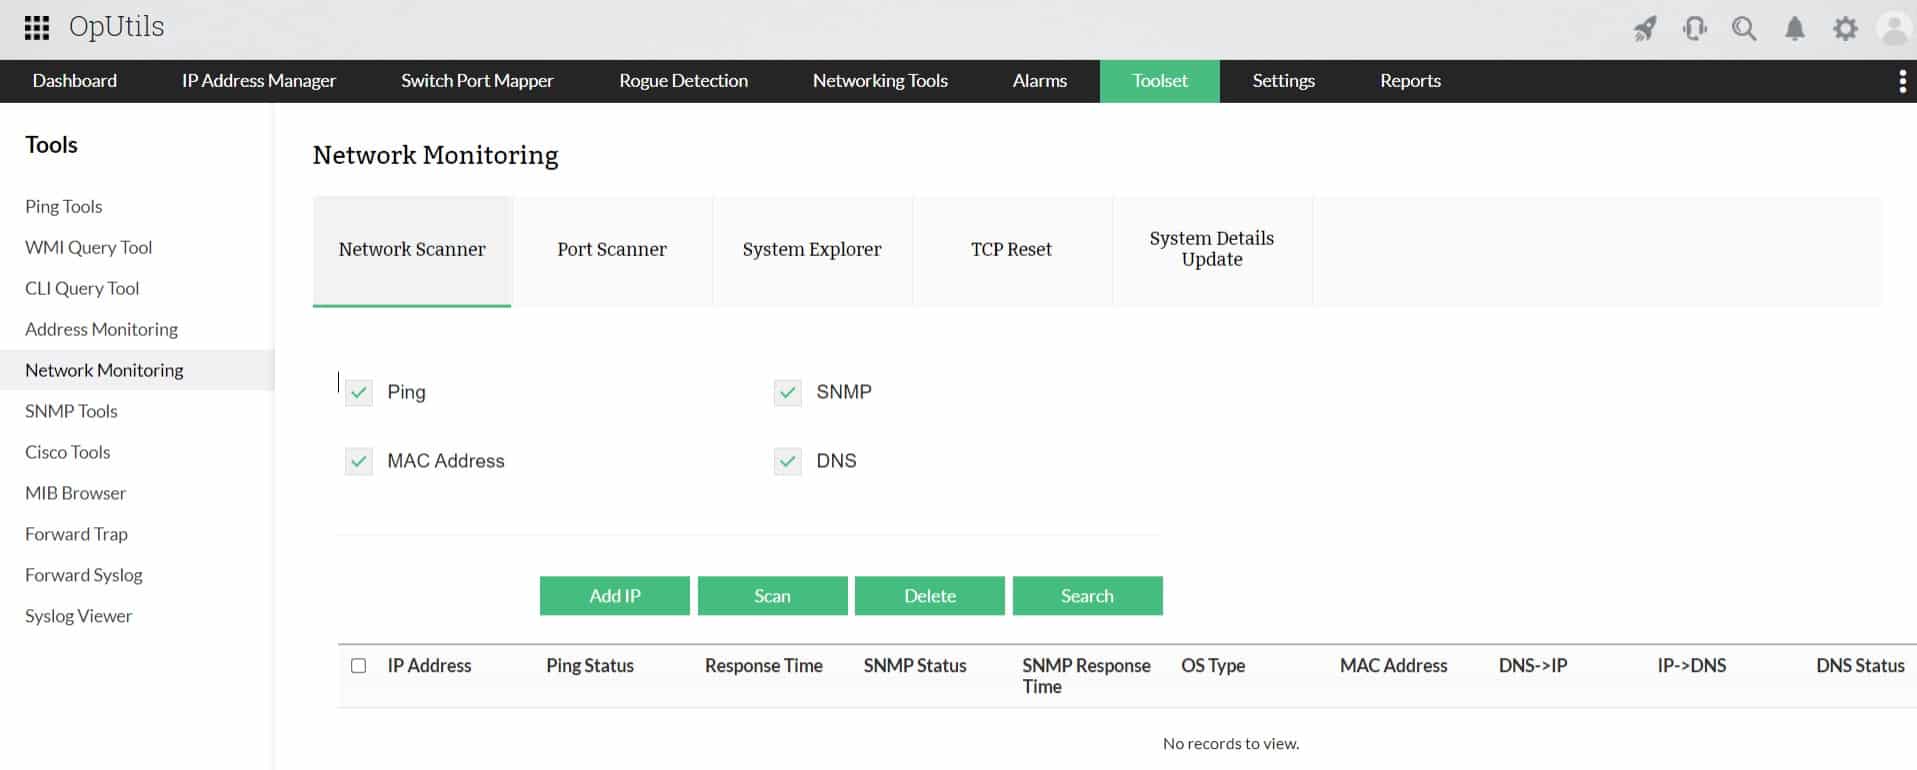Click the IP->DNS column header

(1692, 666)
